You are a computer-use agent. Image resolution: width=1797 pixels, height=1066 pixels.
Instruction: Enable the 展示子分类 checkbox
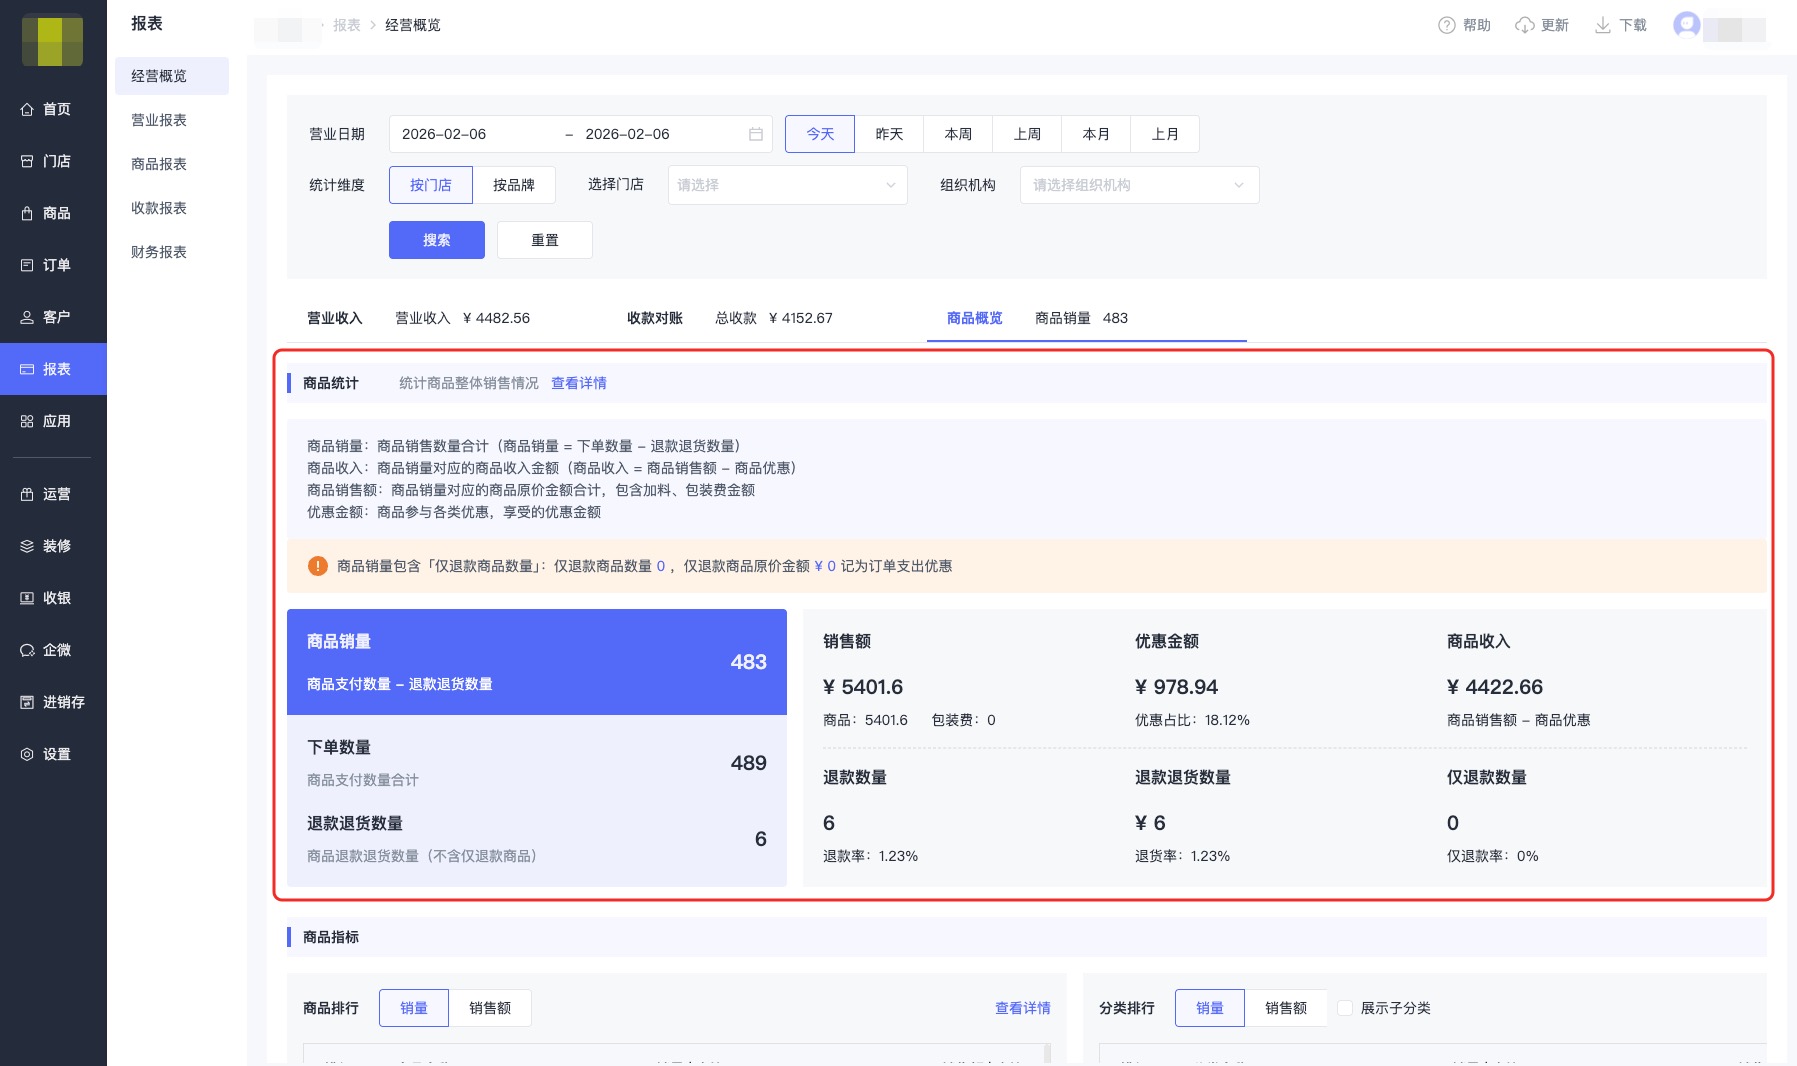[x=1345, y=1008]
